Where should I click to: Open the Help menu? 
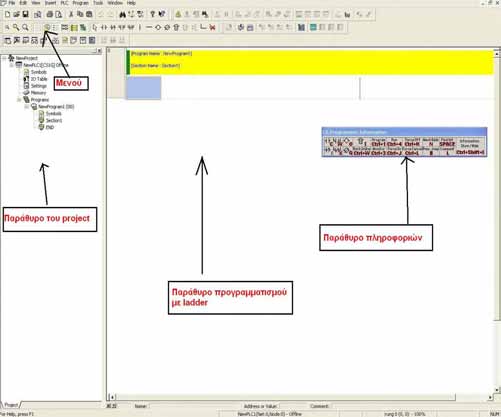pos(131,3)
